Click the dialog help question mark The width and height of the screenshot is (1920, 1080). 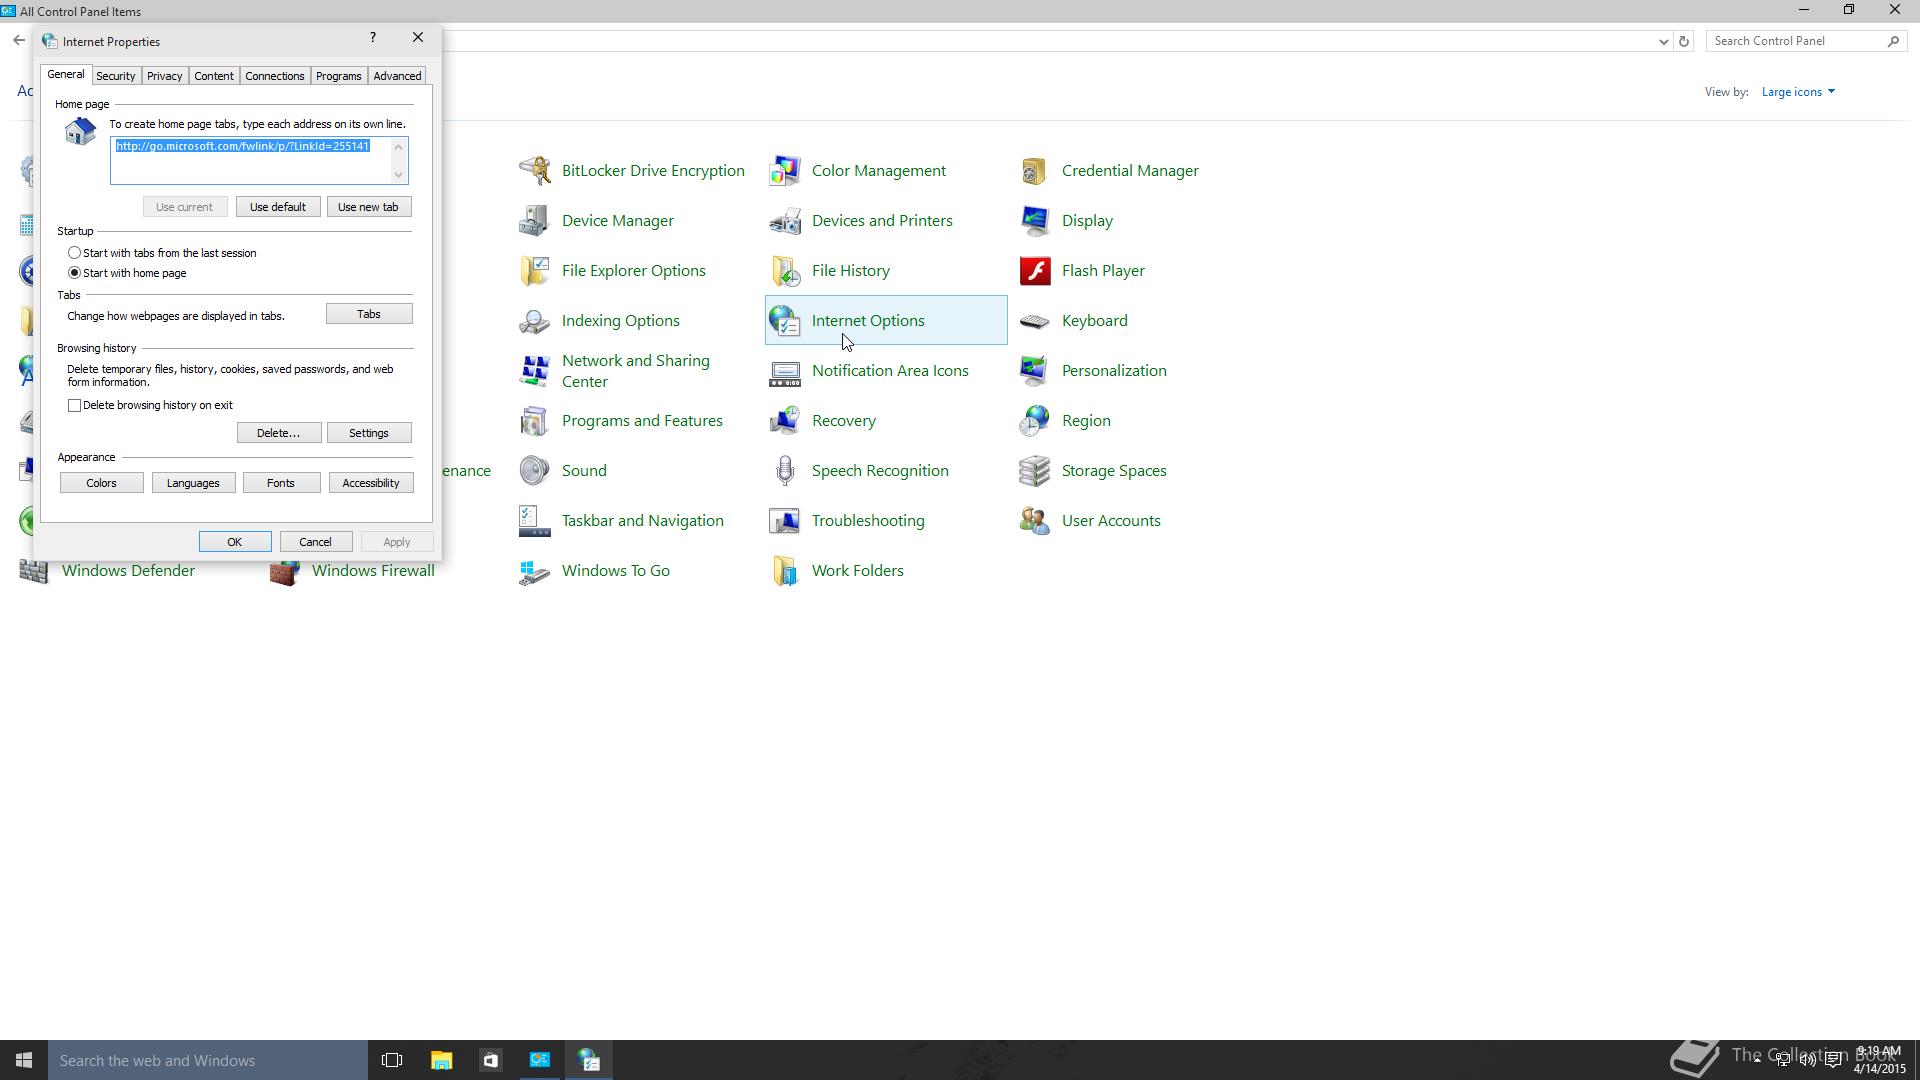[373, 38]
